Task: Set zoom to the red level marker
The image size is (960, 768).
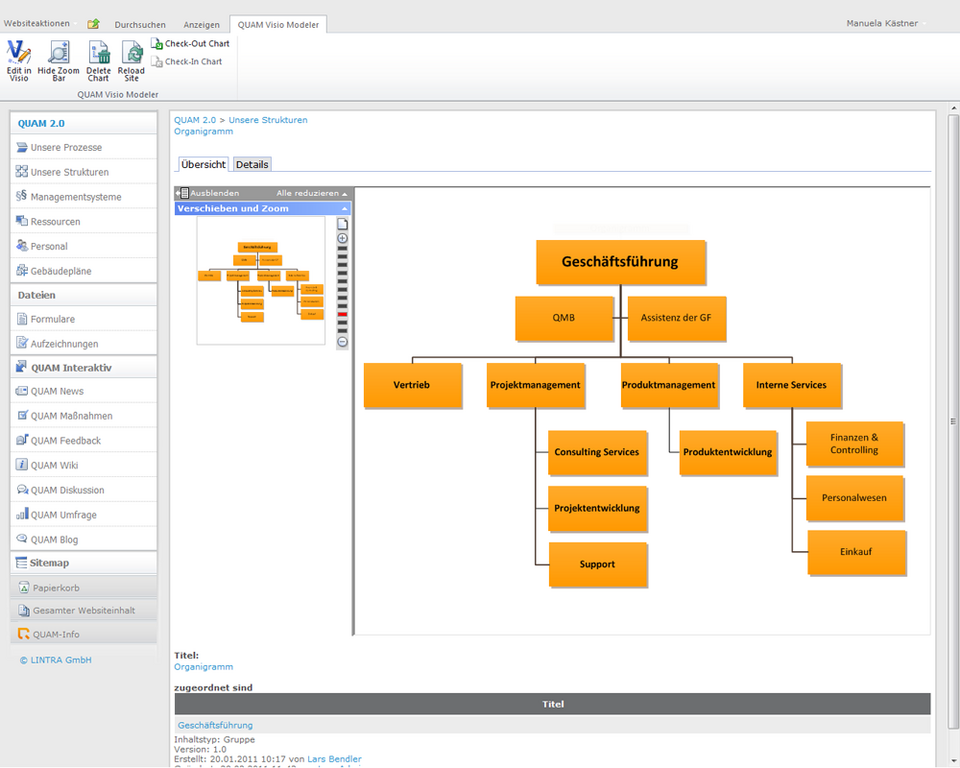Action: pyautogui.click(x=342, y=314)
